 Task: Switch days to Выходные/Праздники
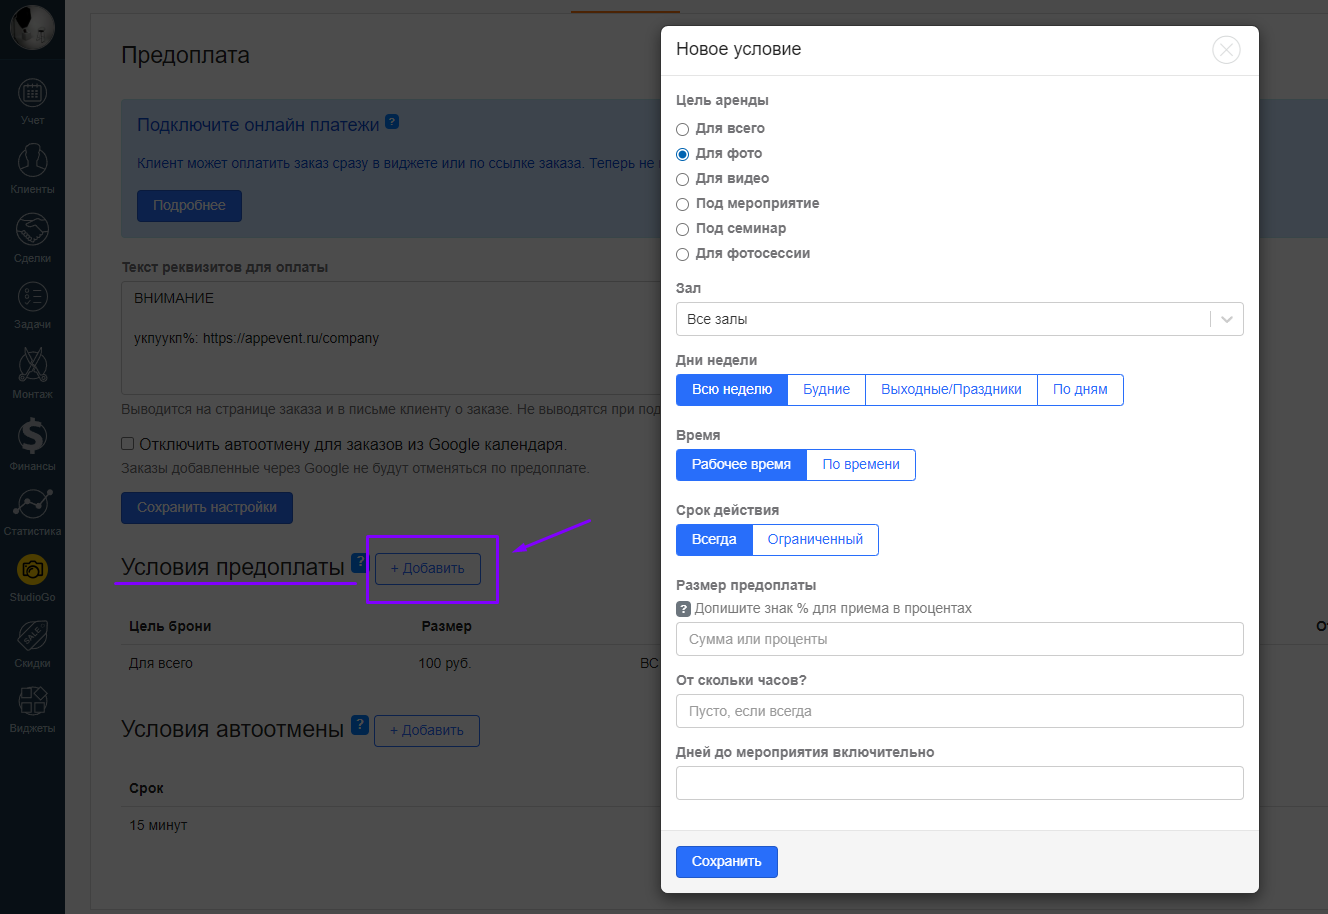(951, 390)
